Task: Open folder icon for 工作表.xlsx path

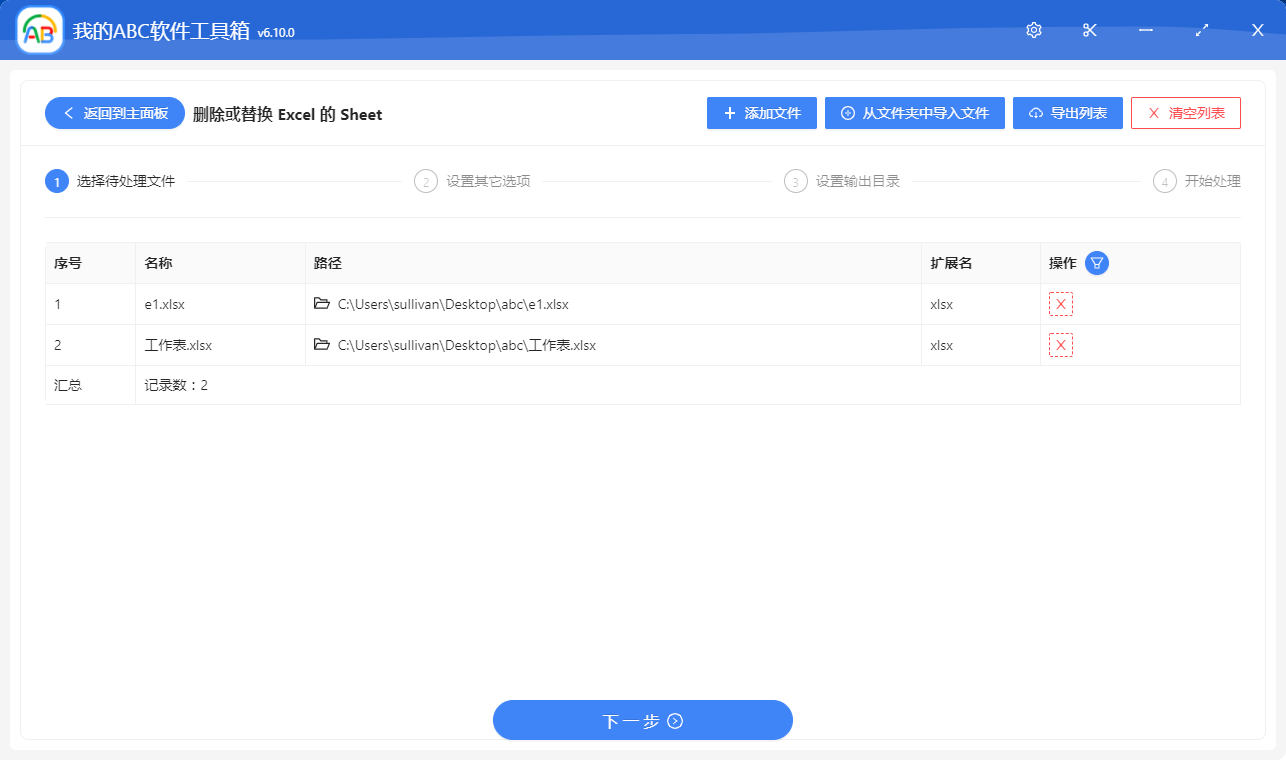Action: 322,344
